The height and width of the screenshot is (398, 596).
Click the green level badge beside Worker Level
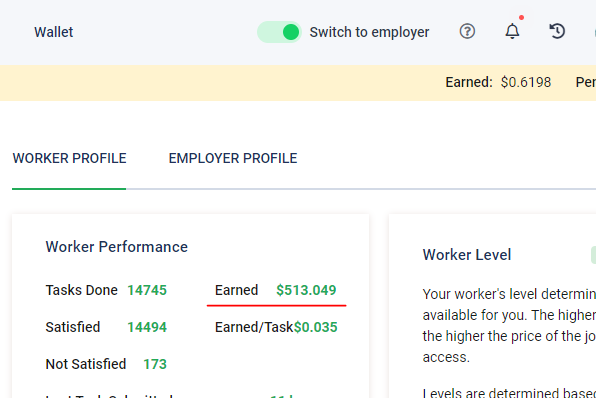coord(593,255)
